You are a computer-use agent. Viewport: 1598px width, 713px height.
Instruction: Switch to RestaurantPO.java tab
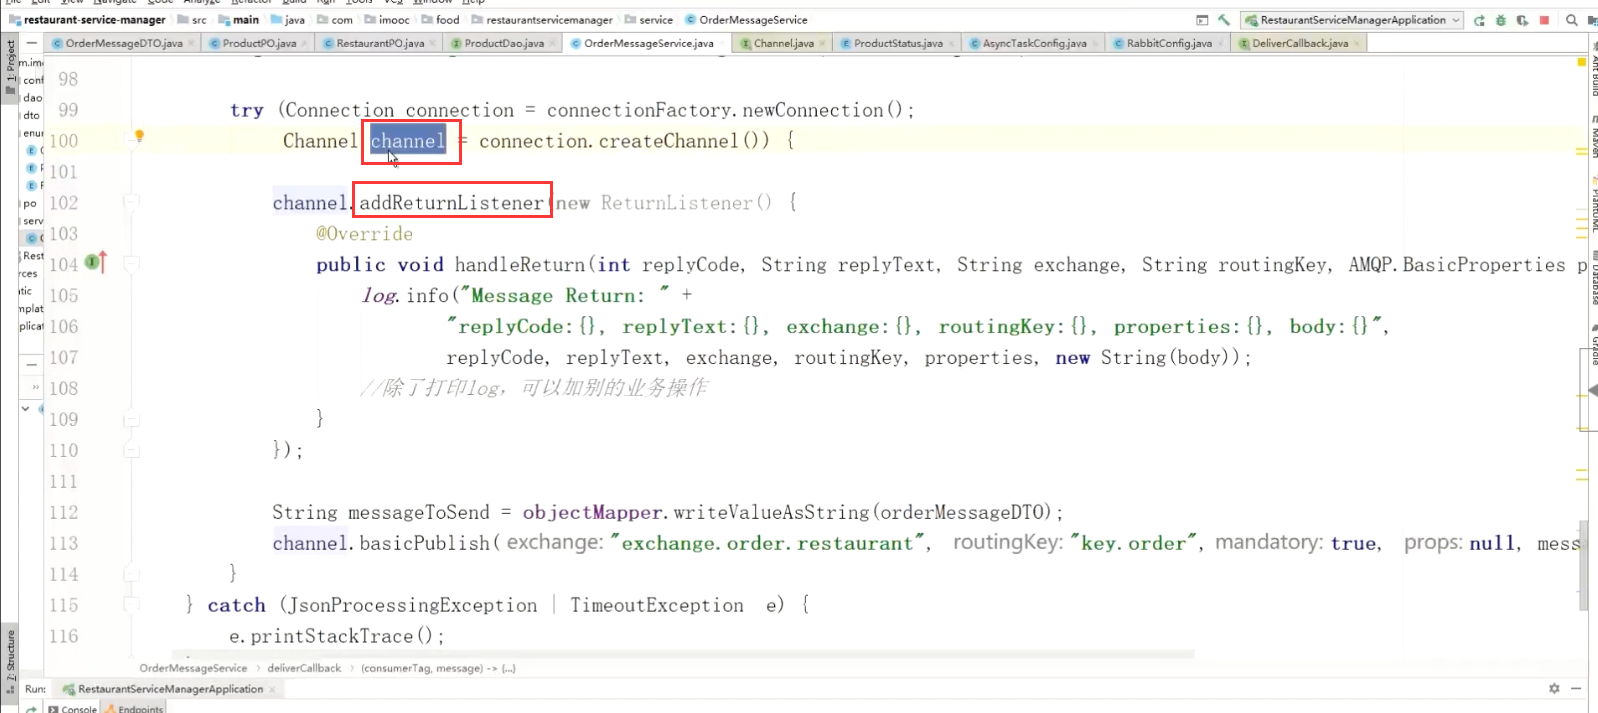click(x=380, y=43)
